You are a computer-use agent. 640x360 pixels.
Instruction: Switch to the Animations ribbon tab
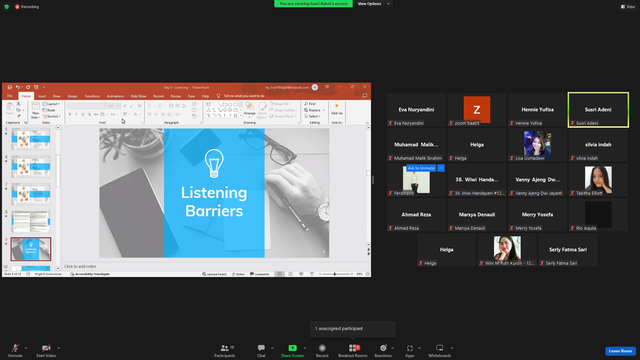115,96
